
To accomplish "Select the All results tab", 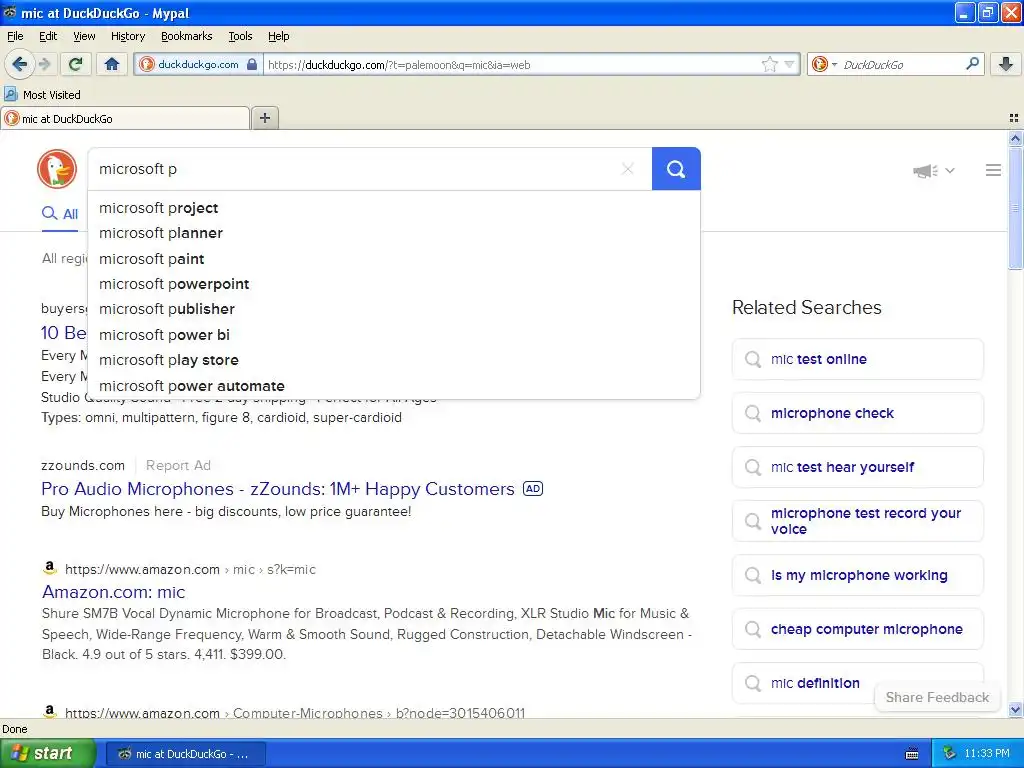I will pyautogui.click(x=59, y=214).
